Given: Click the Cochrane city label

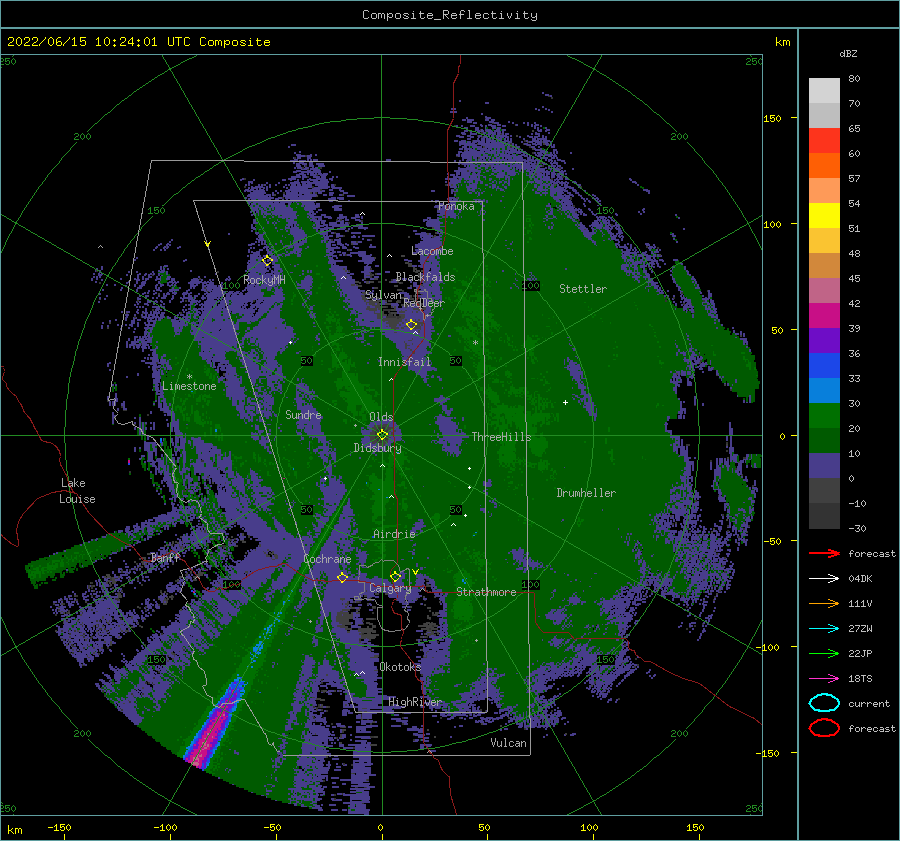Looking at the screenshot, I should (327, 559).
